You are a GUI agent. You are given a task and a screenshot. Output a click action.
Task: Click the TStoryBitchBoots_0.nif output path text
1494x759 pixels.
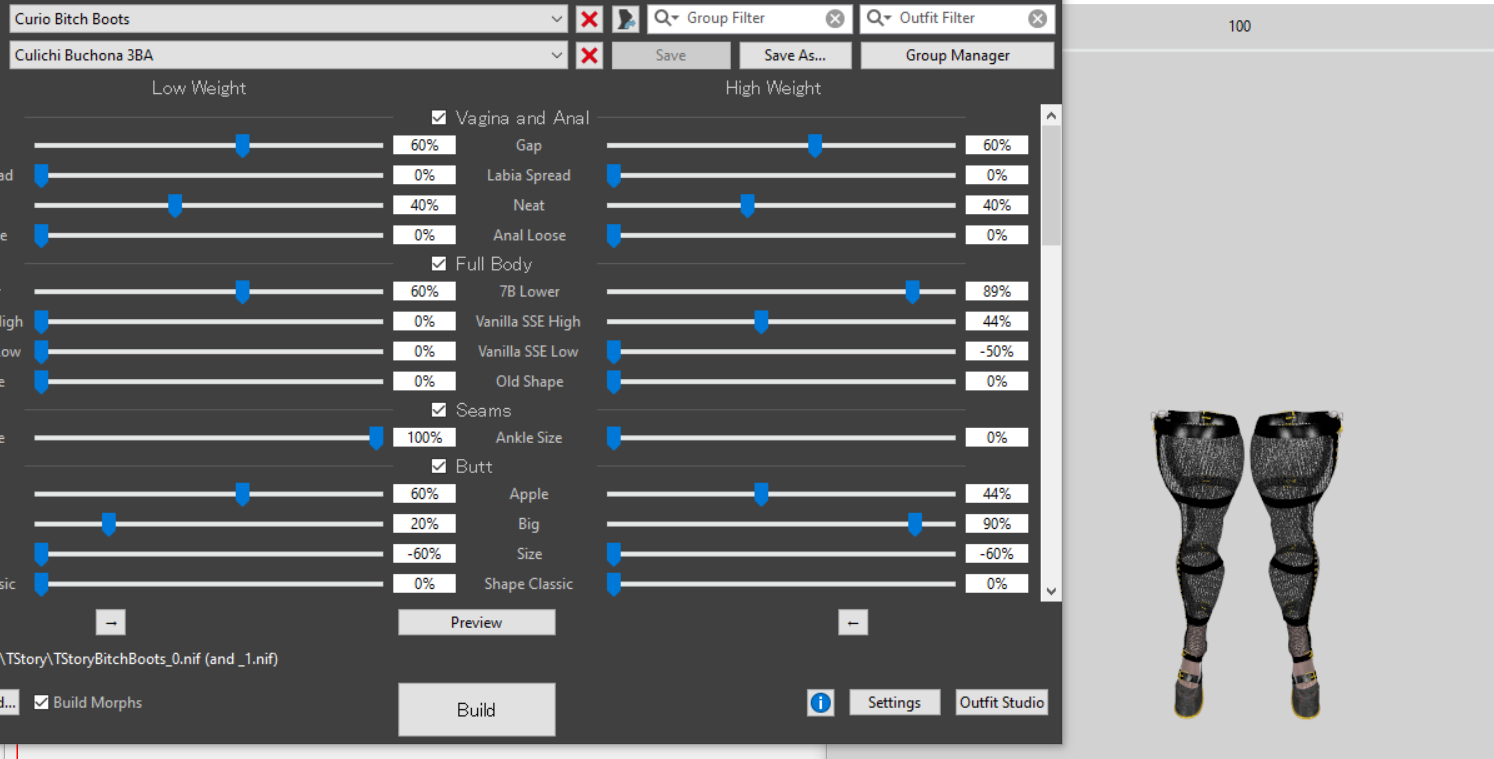coord(139,659)
